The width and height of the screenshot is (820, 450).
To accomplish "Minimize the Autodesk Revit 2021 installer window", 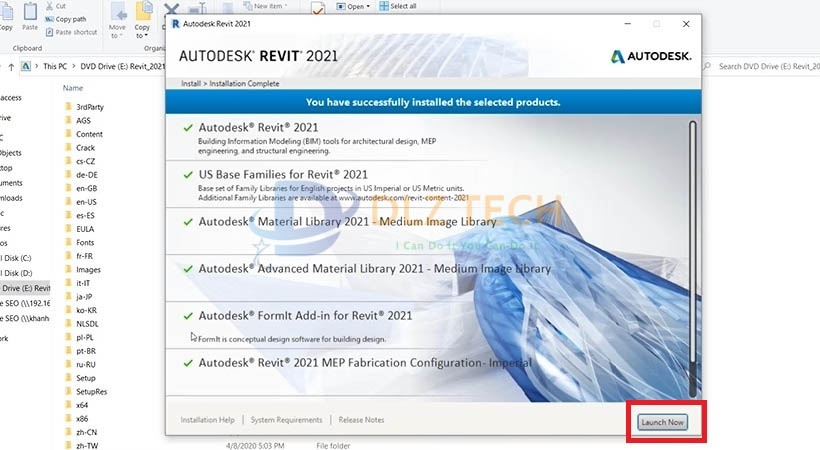I will [x=628, y=24].
